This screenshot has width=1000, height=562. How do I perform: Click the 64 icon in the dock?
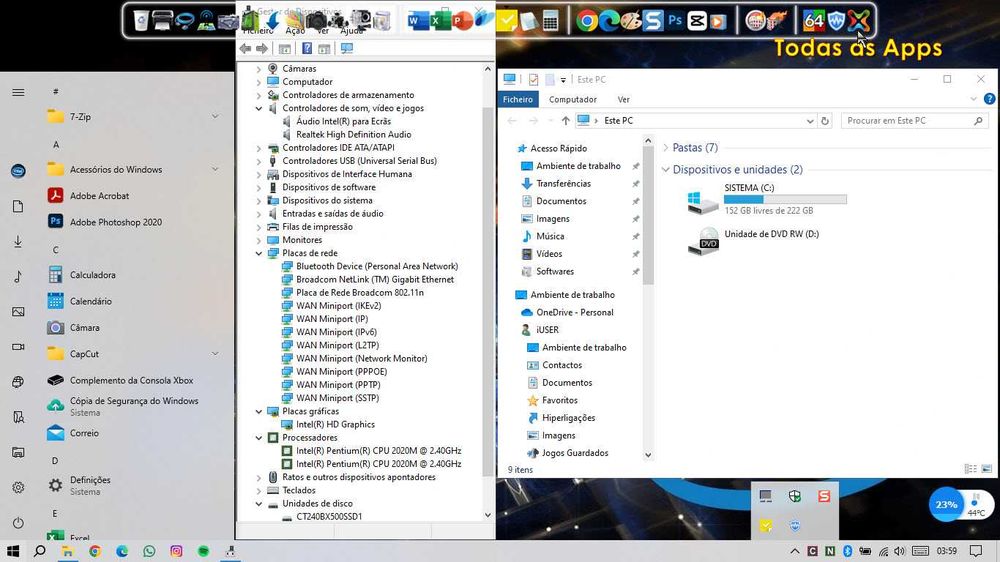click(813, 21)
